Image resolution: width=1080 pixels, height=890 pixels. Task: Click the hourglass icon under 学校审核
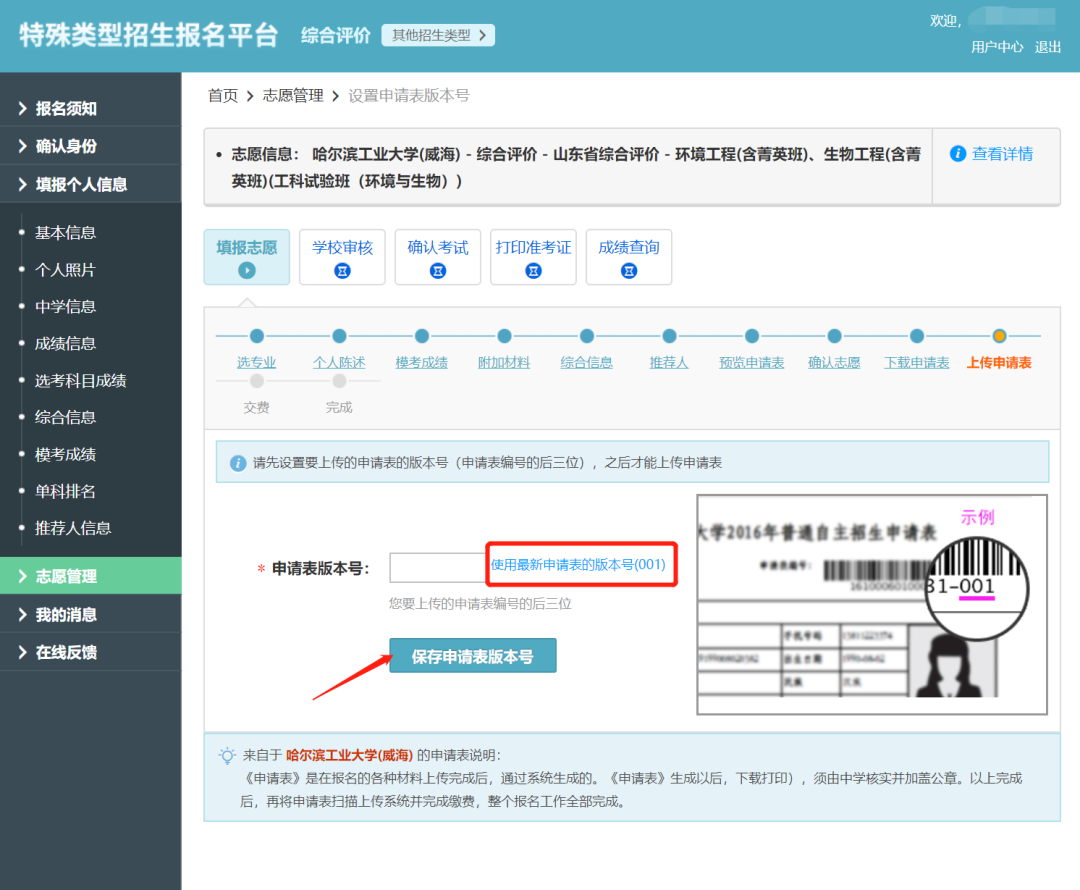pyautogui.click(x=342, y=271)
